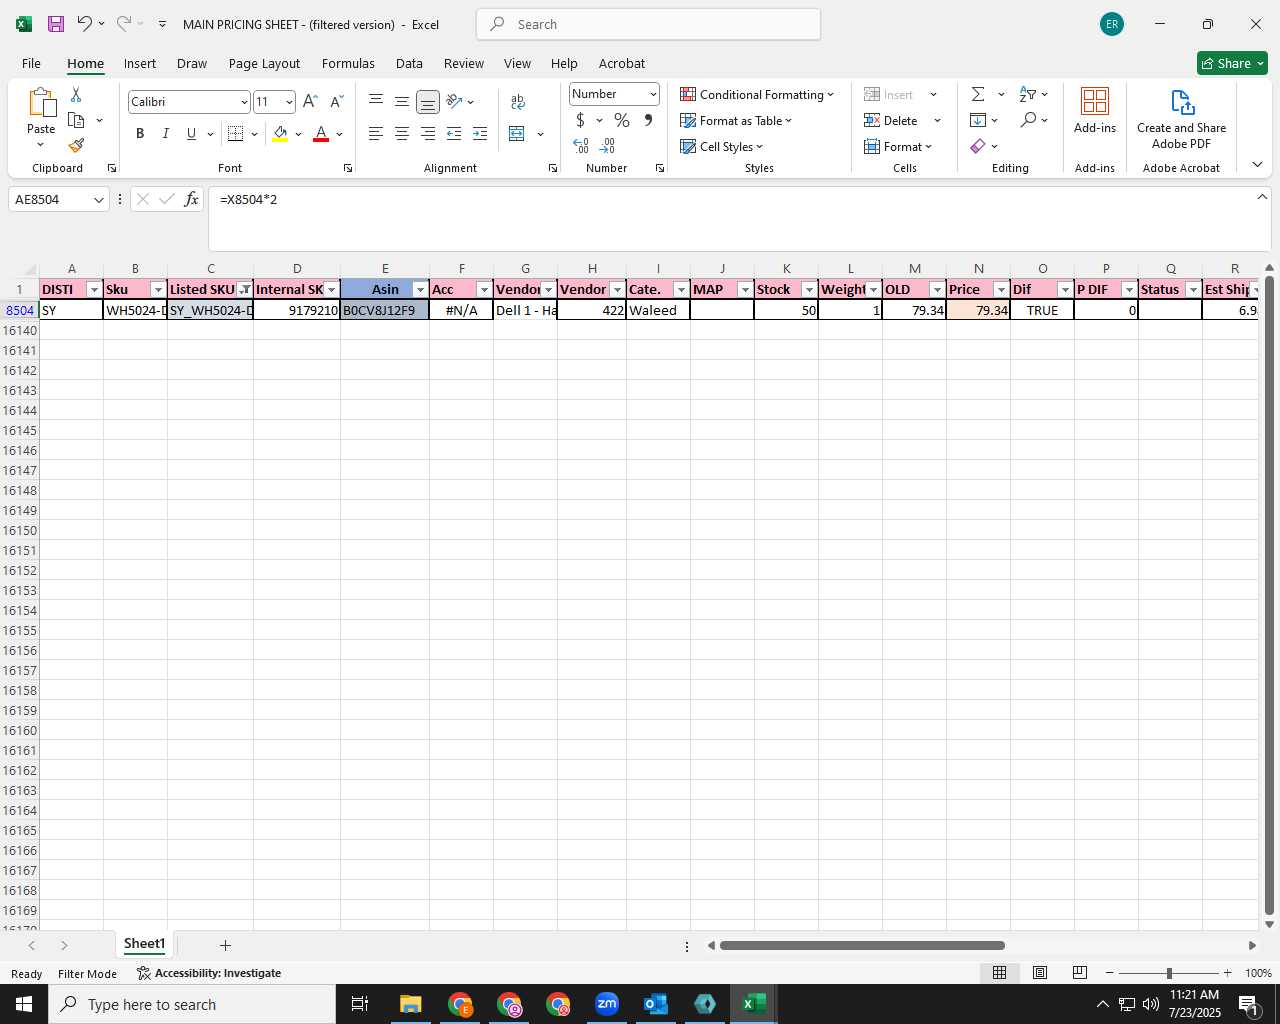Switch to the Acrobat tab

[x=622, y=63]
